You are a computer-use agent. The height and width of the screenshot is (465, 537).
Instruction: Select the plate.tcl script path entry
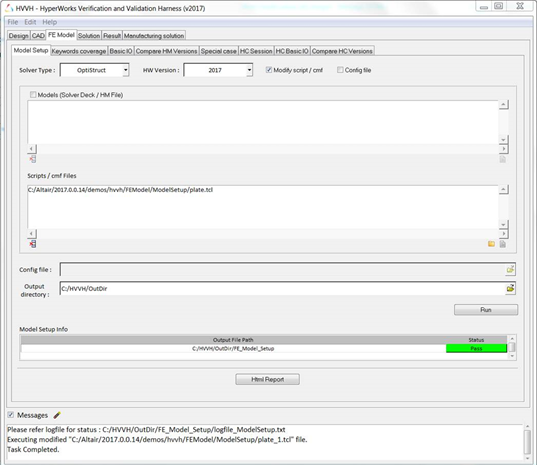(120, 190)
